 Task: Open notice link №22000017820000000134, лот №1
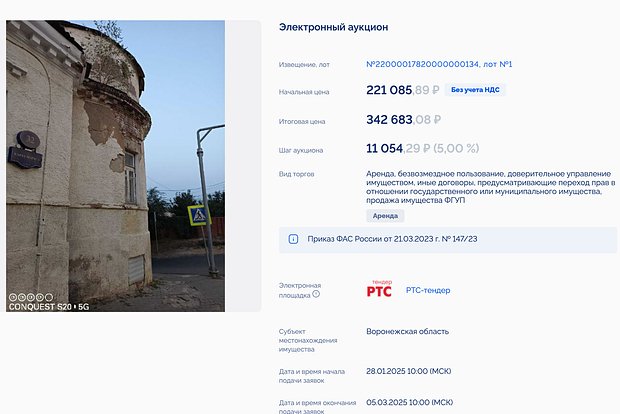[439, 64]
